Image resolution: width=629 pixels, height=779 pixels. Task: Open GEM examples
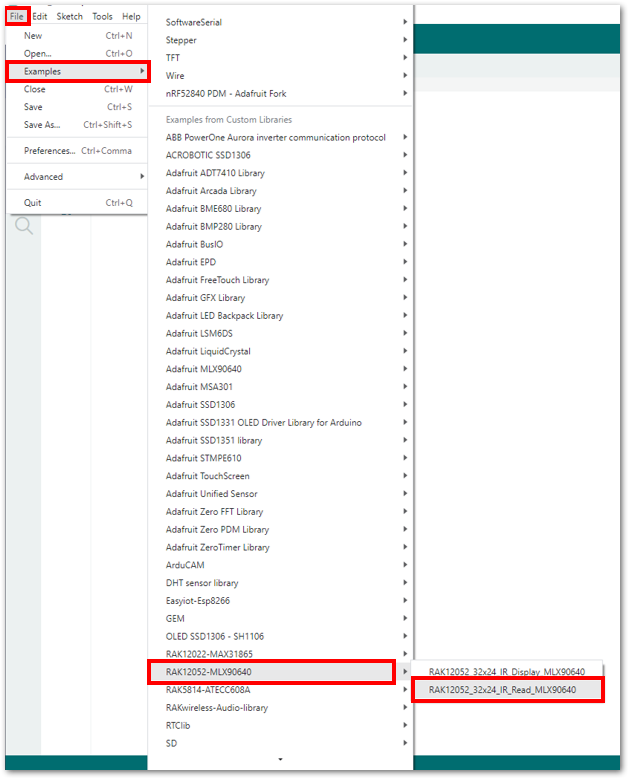click(281, 619)
